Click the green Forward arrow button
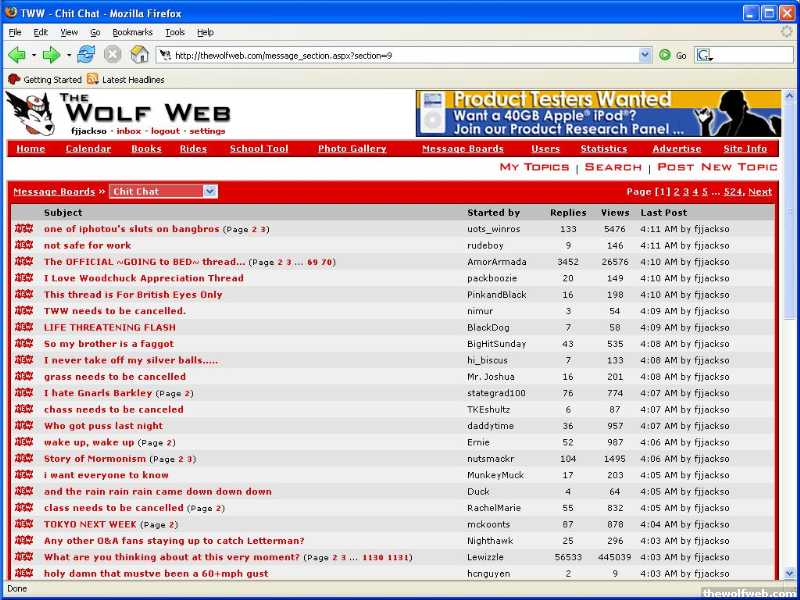 tap(51, 55)
